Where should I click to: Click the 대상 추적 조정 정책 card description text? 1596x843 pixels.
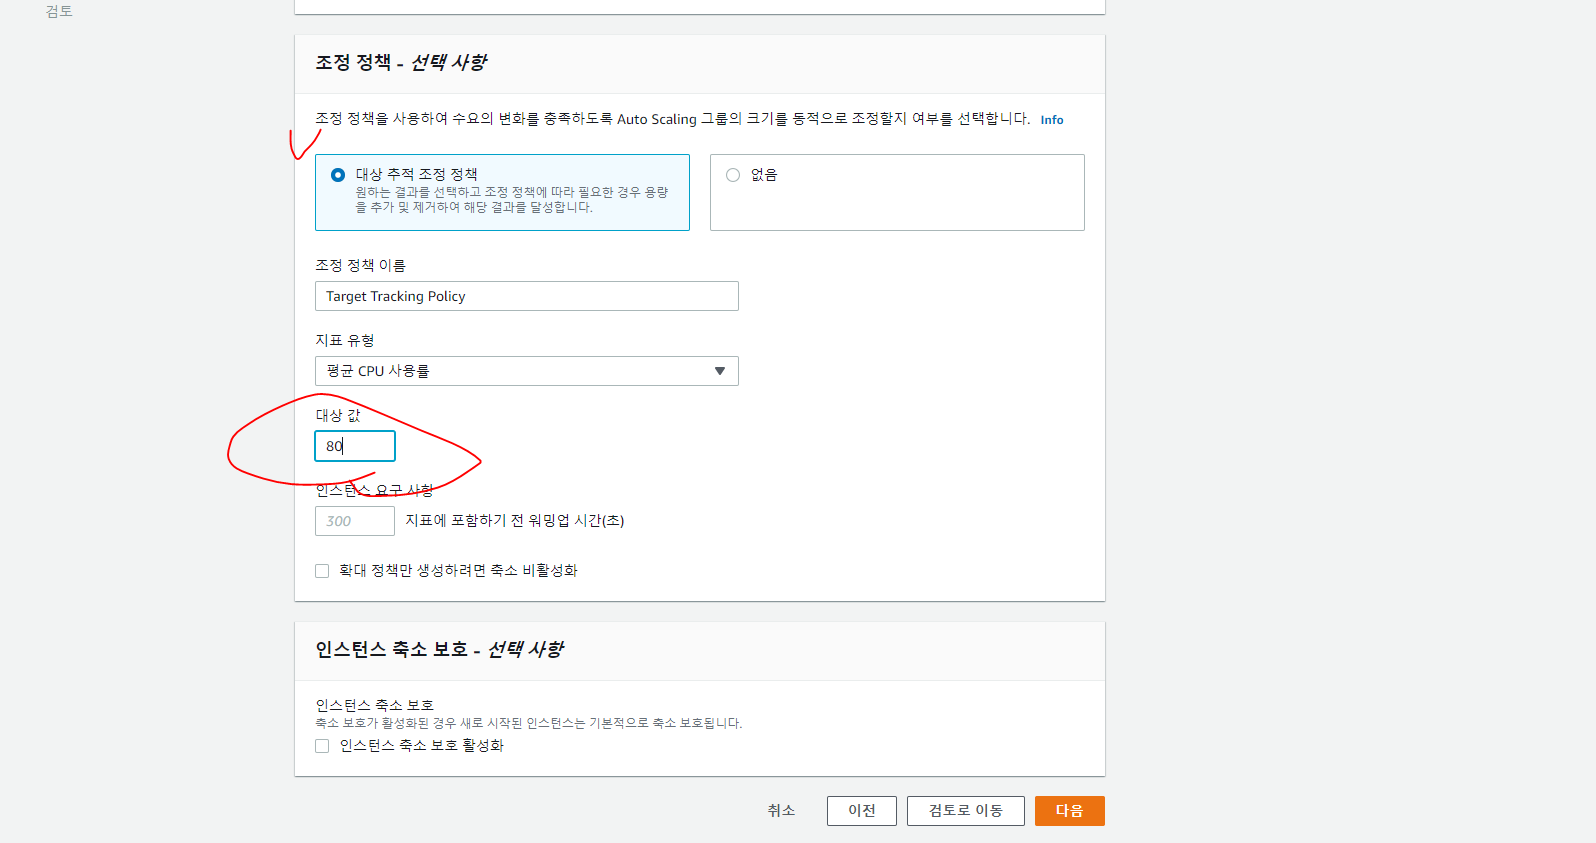coord(510,200)
